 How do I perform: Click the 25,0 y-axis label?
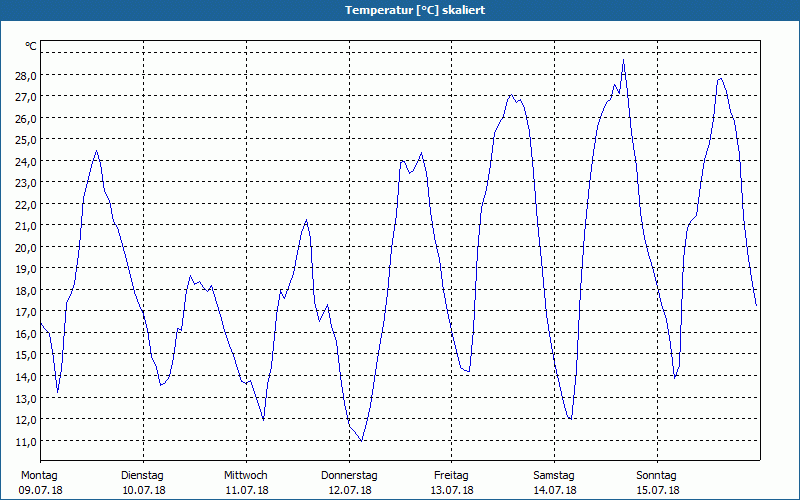tap(26, 140)
